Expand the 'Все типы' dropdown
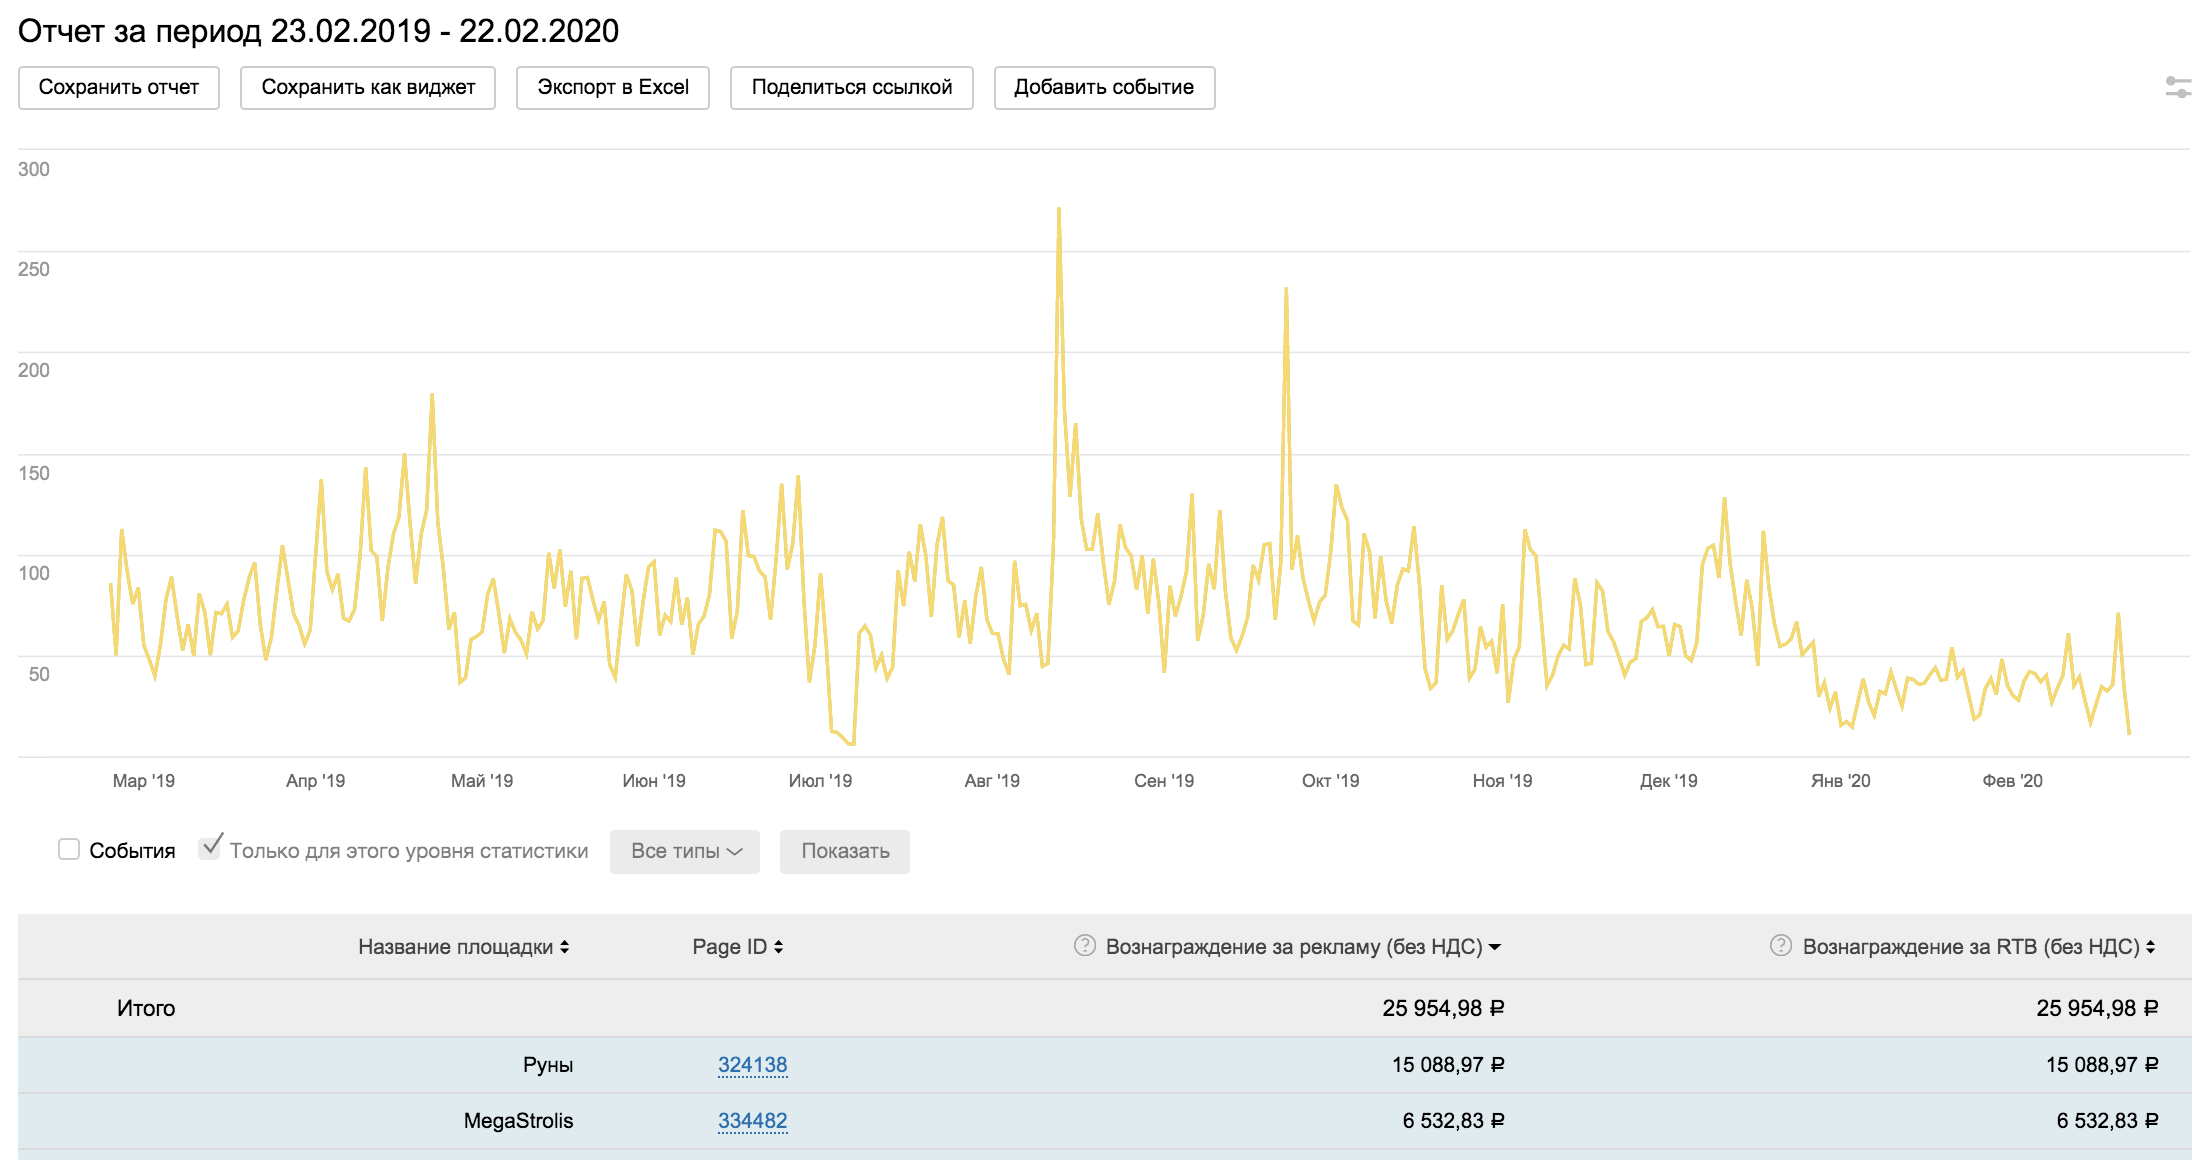 (685, 851)
